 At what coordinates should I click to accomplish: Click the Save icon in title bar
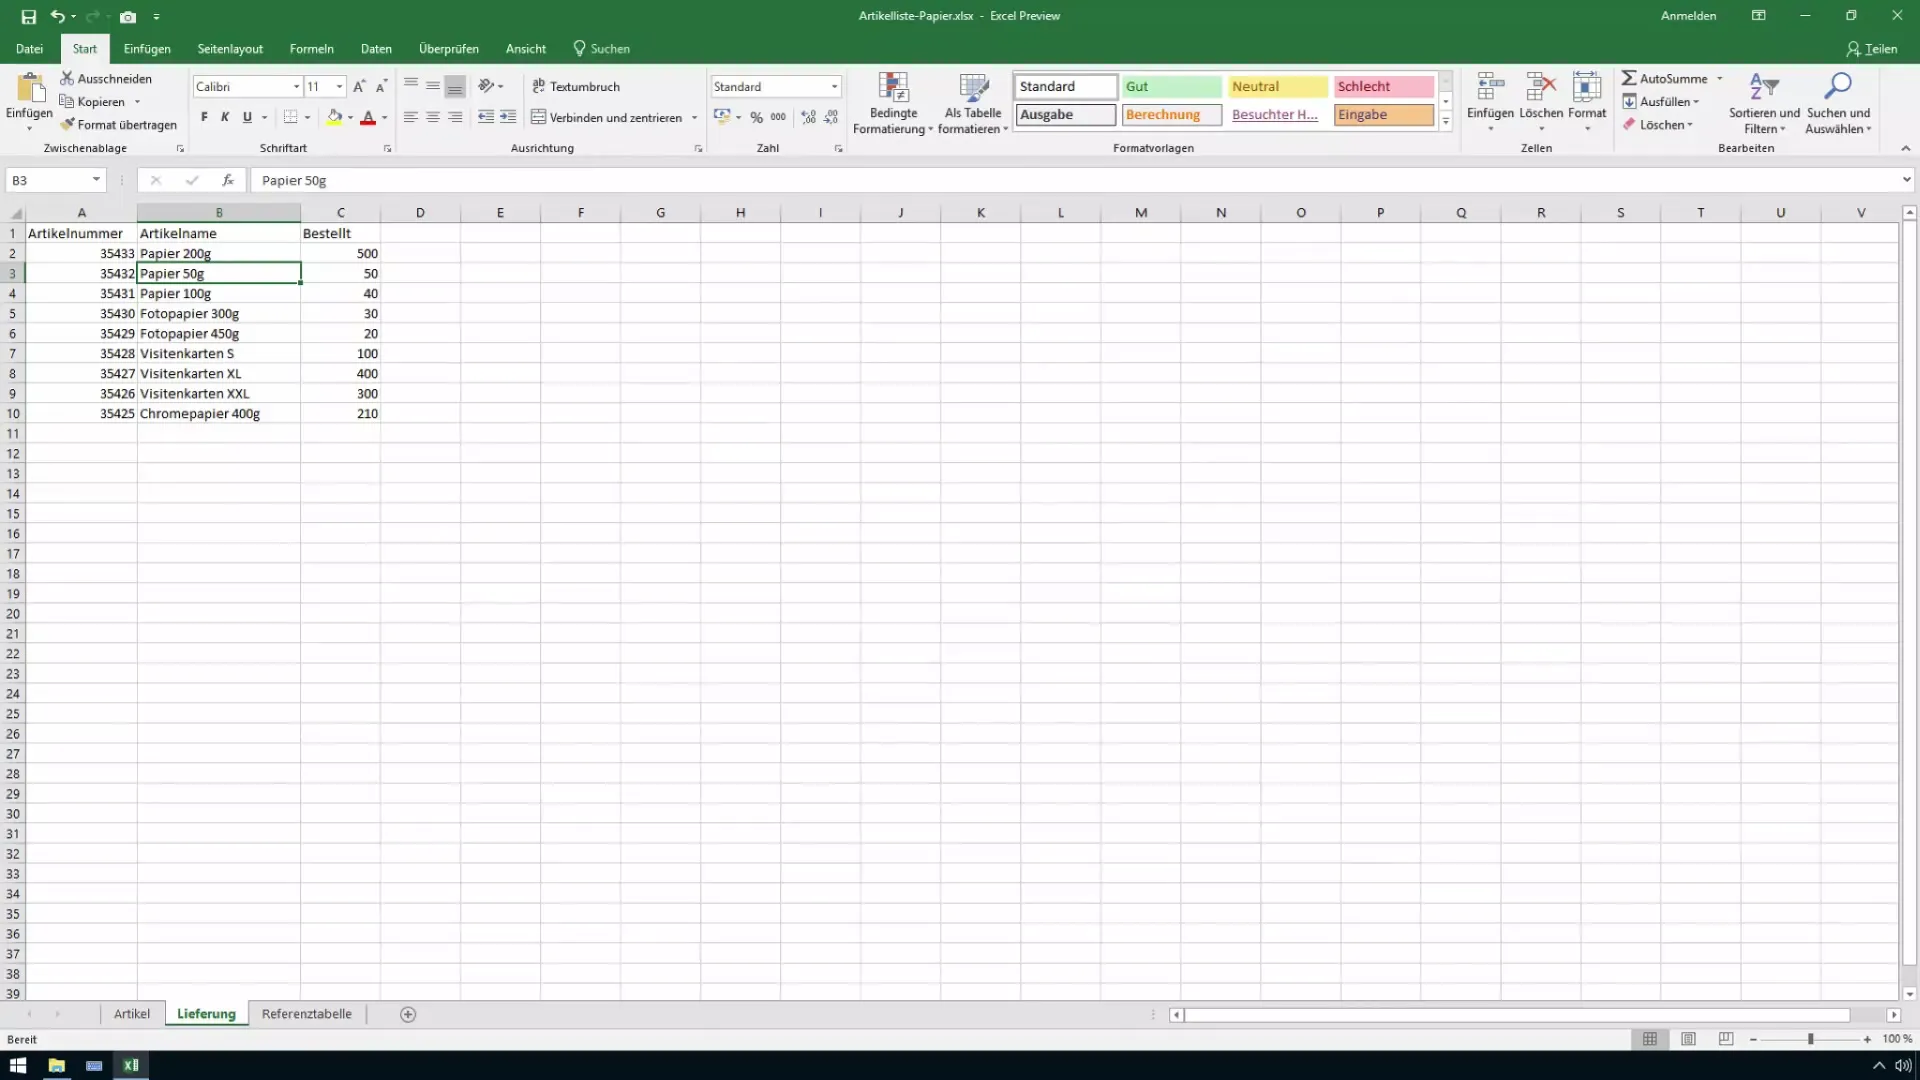(28, 16)
